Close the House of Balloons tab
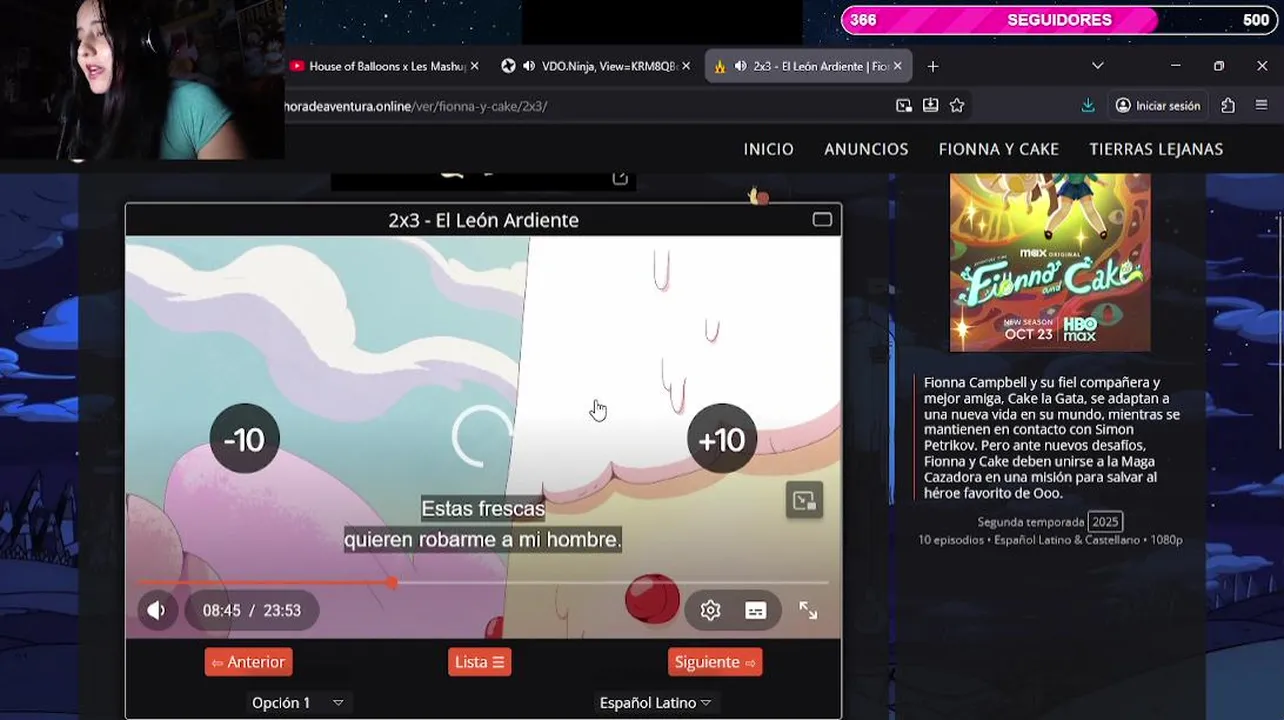 pyautogui.click(x=474, y=66)
